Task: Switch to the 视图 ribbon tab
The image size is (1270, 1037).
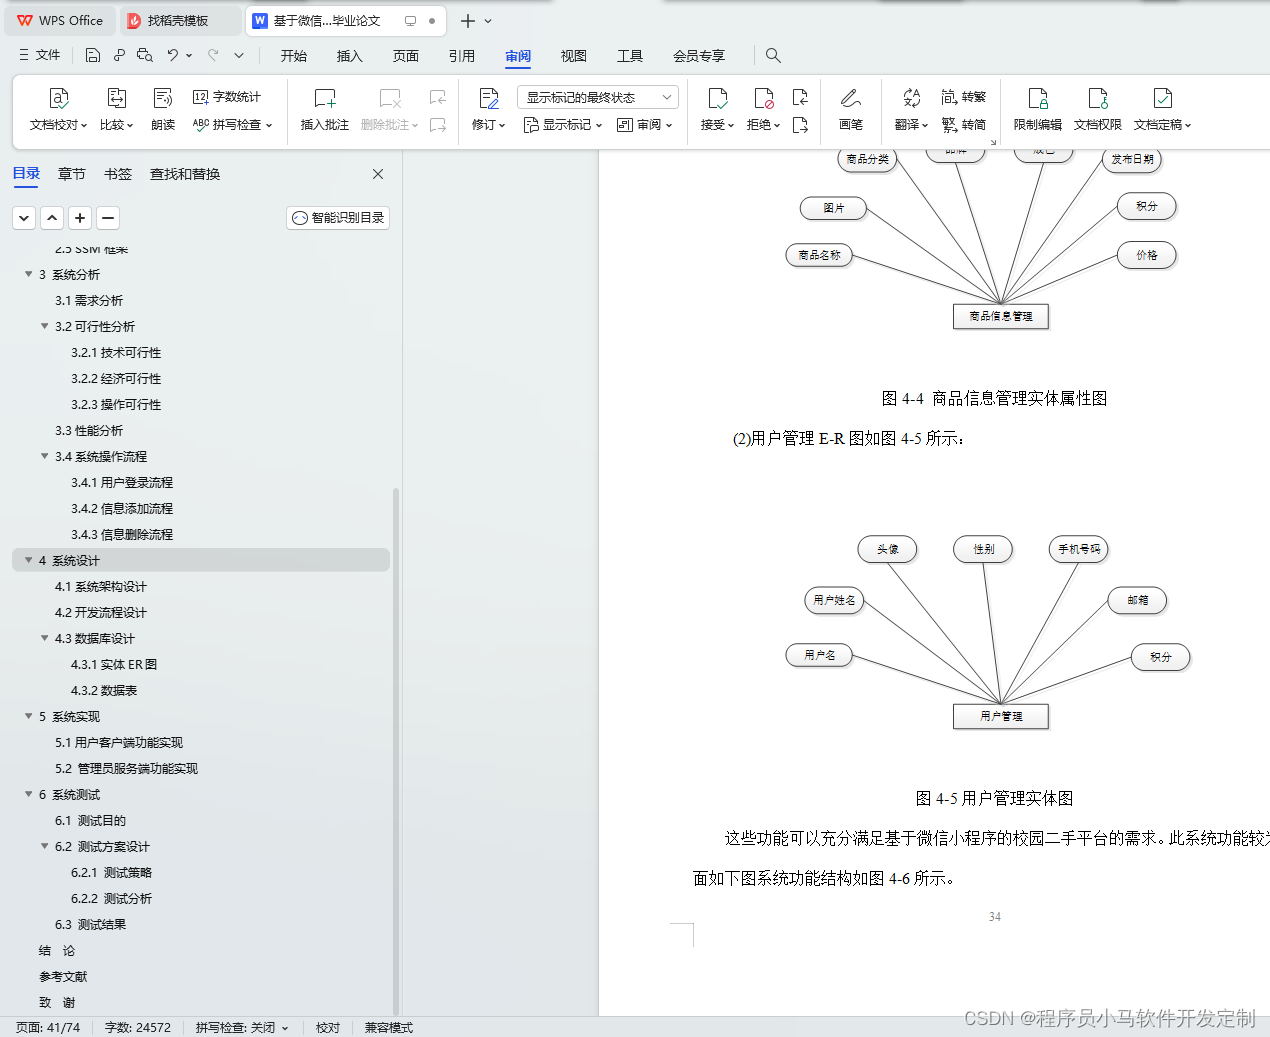Action: (574, 56)
